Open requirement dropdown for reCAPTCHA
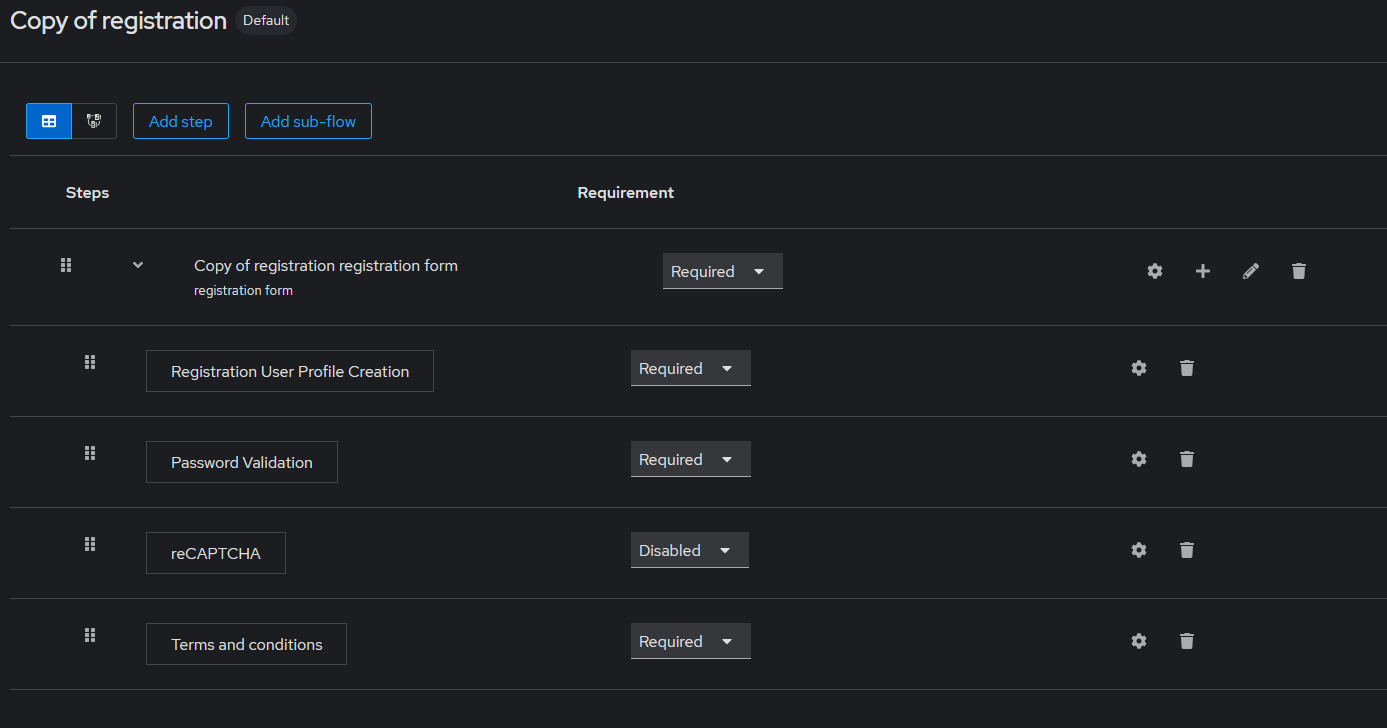 point(689,550)
